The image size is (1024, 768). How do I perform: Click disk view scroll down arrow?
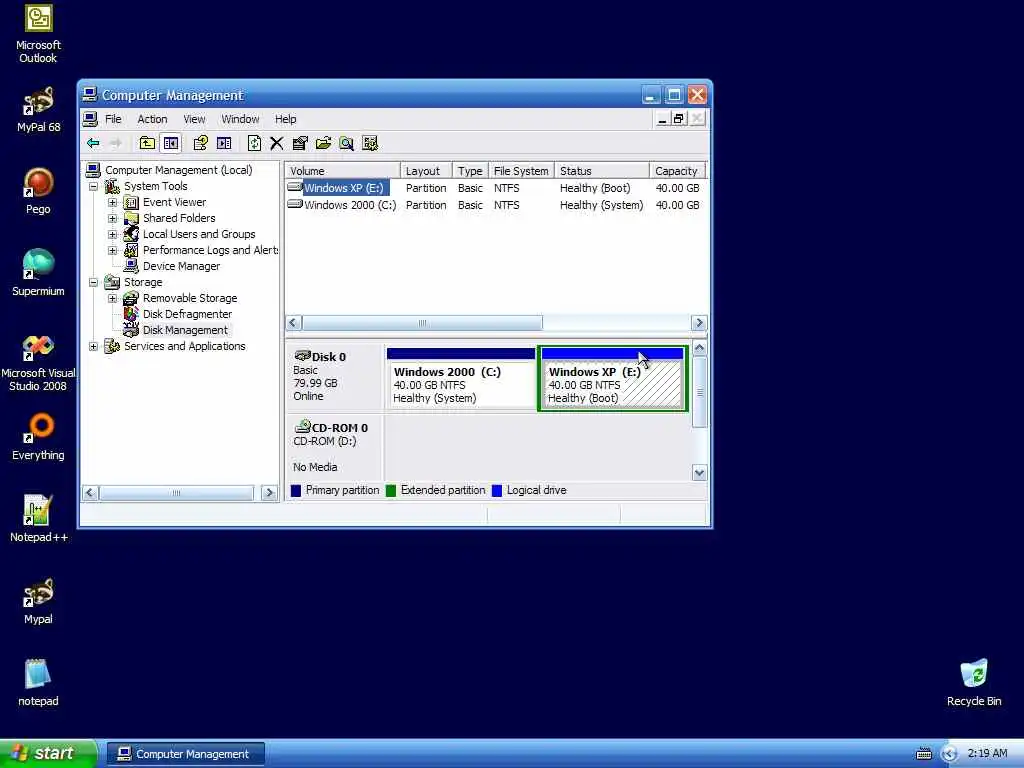pos(699,473)
